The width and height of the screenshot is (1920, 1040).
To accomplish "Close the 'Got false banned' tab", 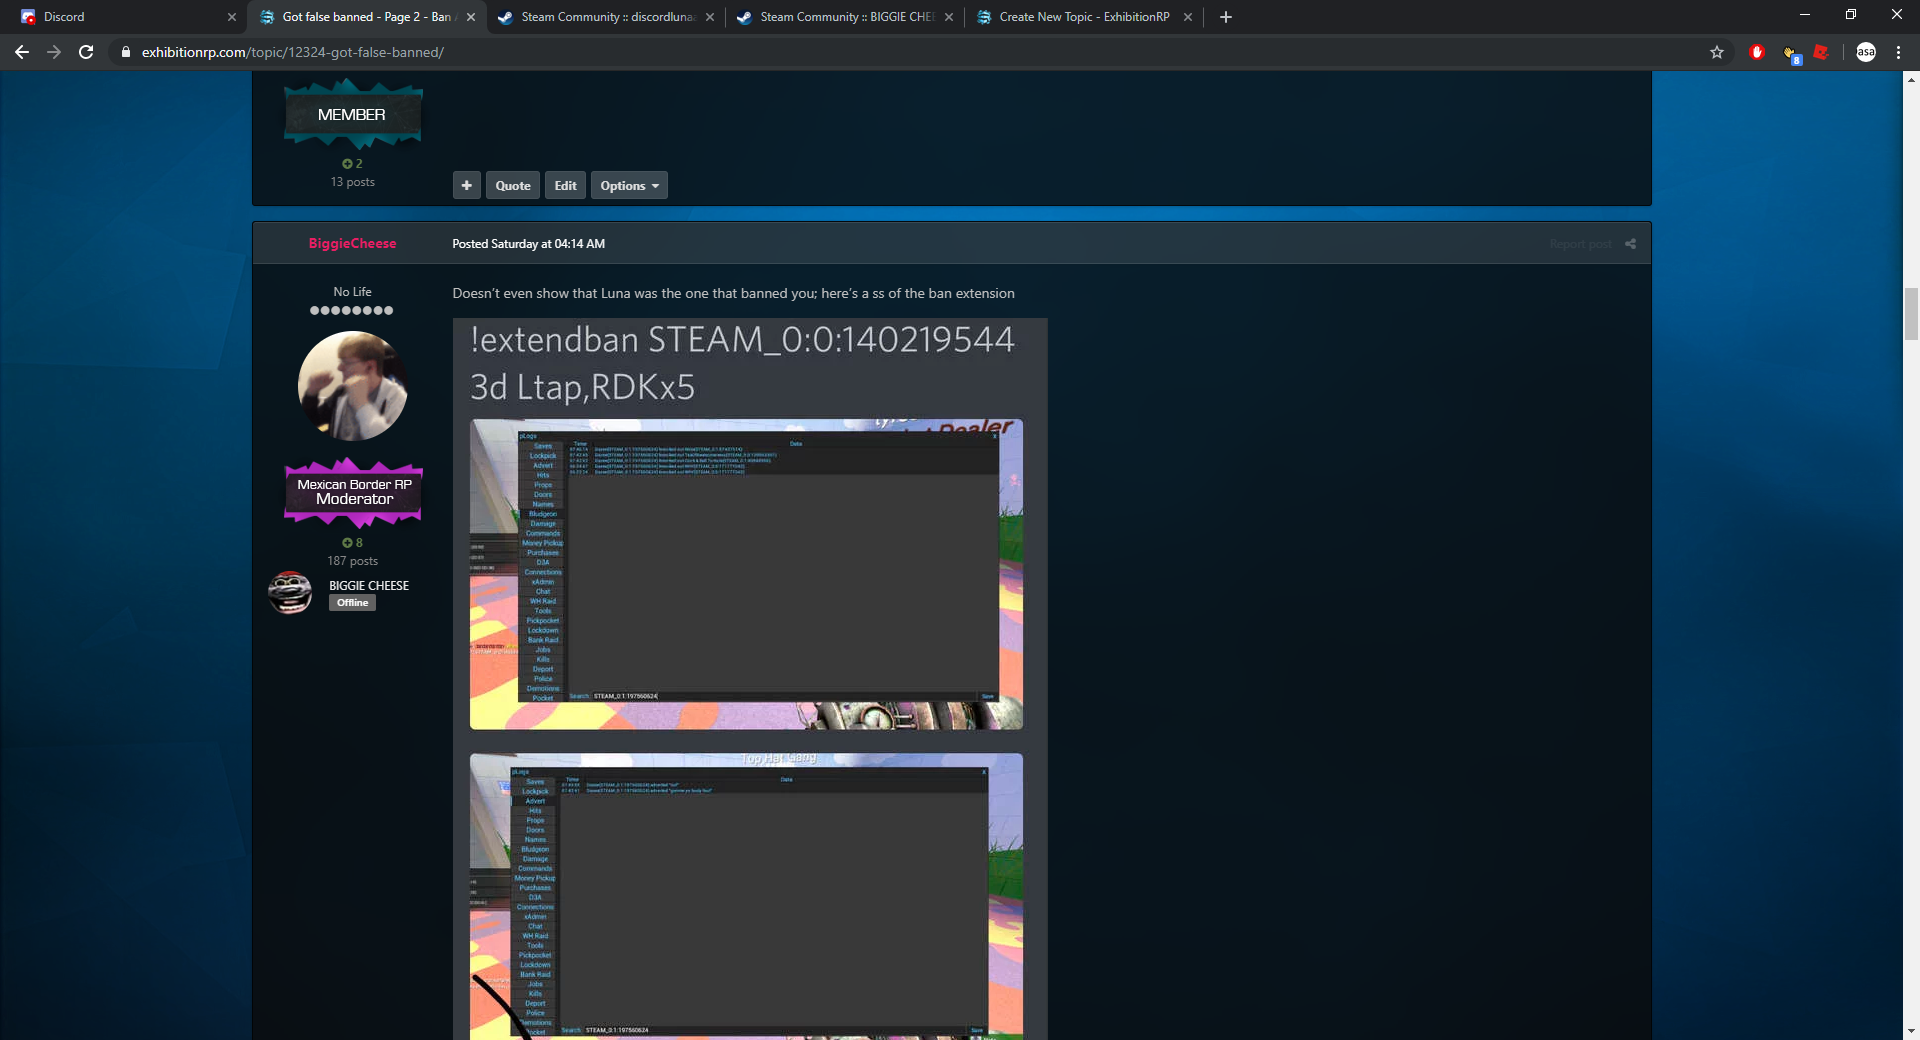I will tap(471, 17).
